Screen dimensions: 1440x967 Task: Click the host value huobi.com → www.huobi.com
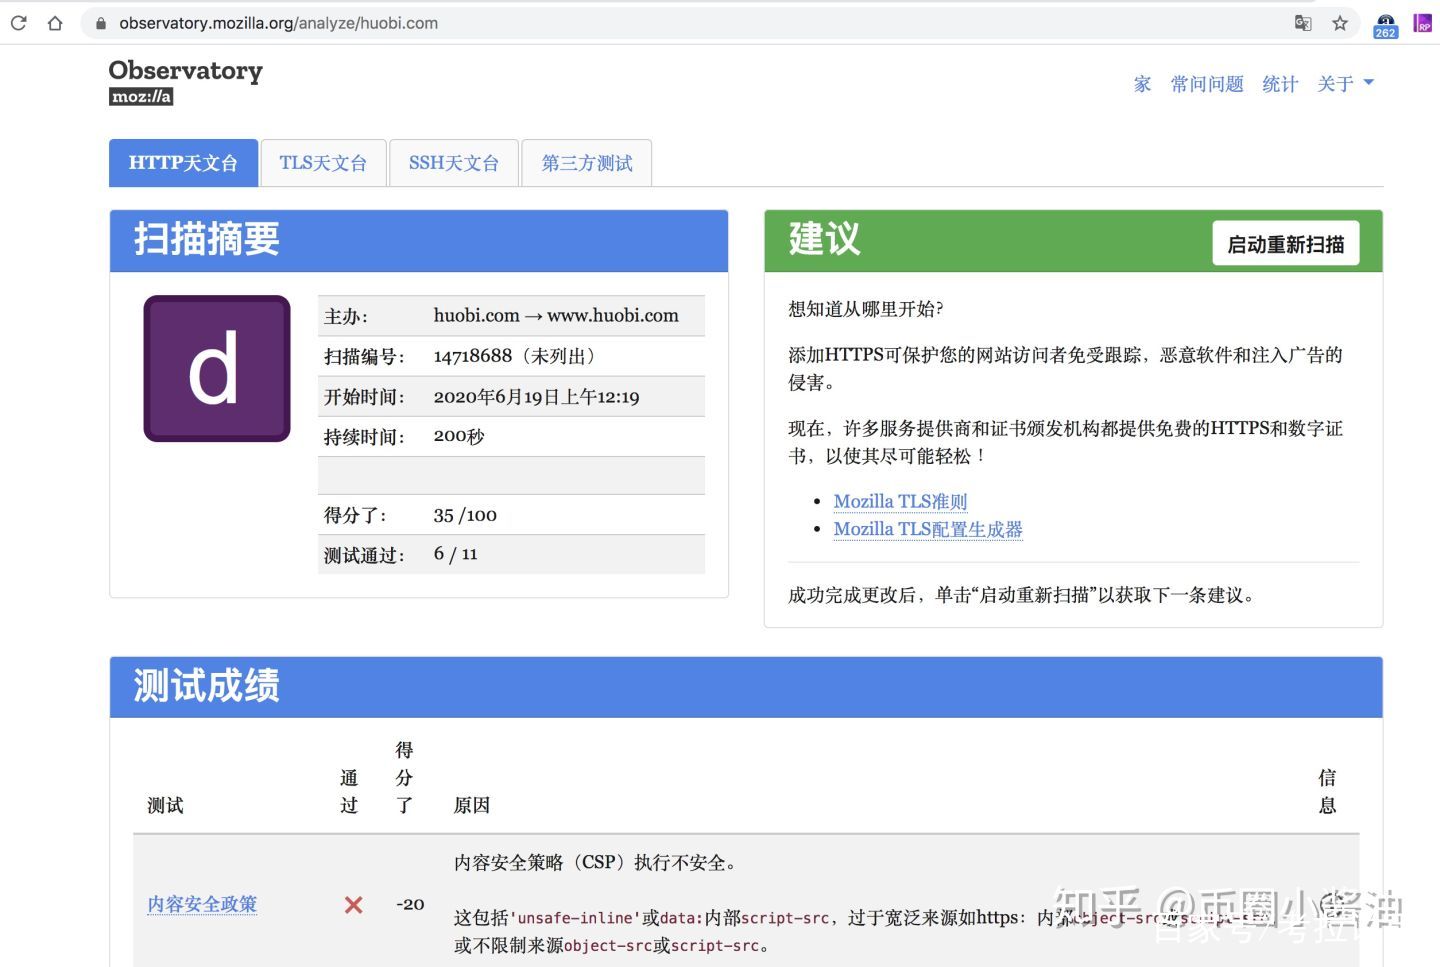[x=556, y=316]
